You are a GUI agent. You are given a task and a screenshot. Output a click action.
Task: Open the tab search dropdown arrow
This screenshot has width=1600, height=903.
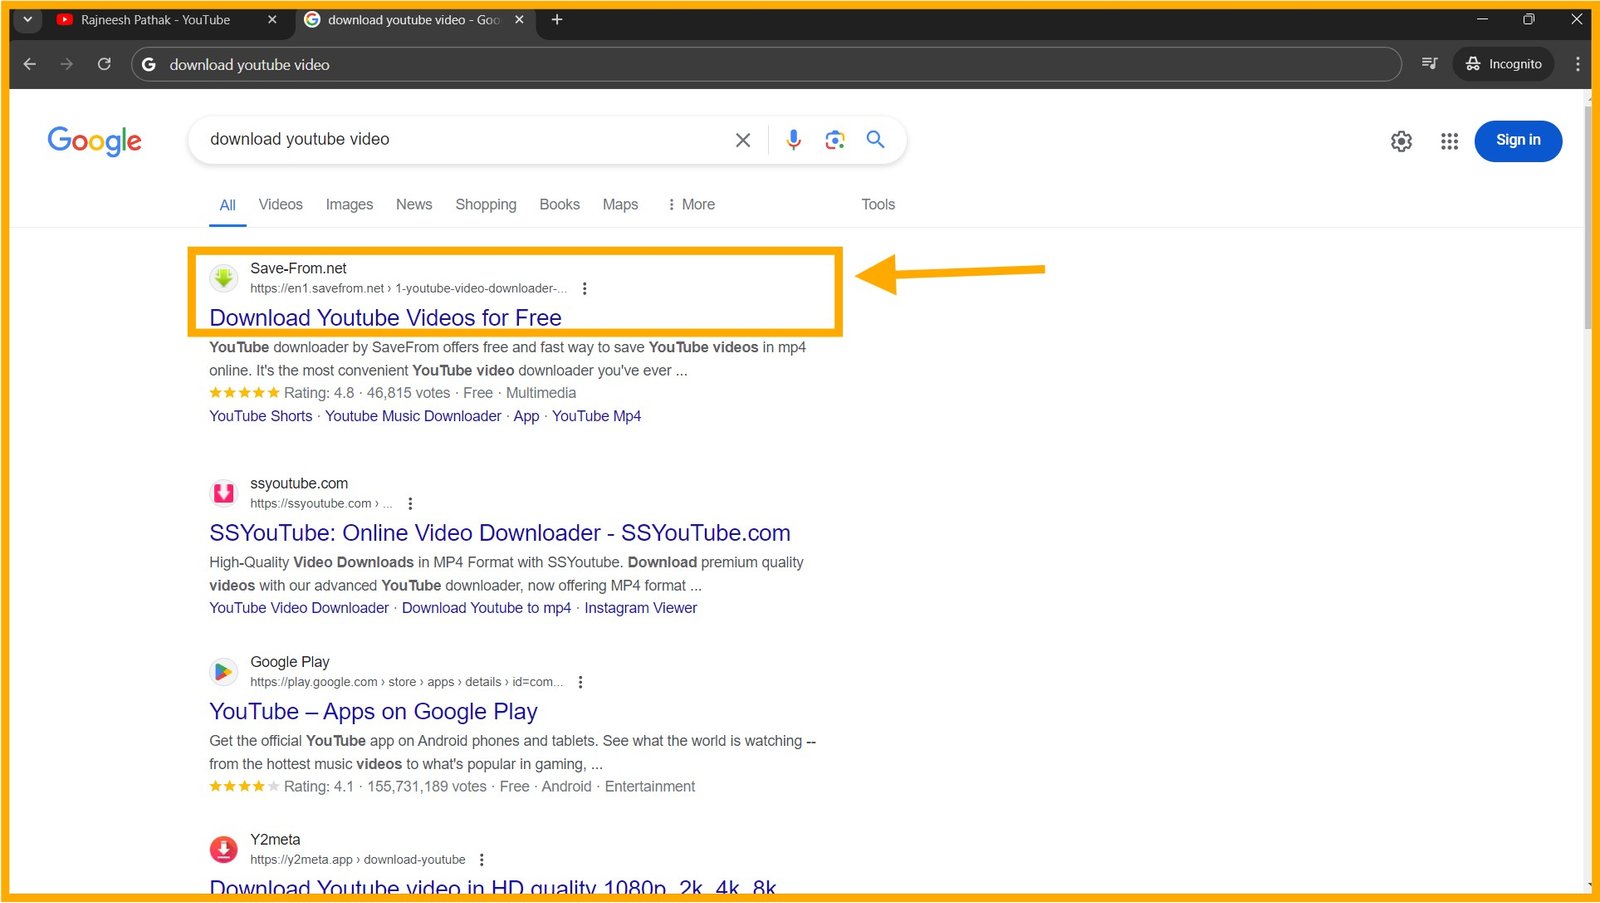pyautogui.click(x=28, y=19)
